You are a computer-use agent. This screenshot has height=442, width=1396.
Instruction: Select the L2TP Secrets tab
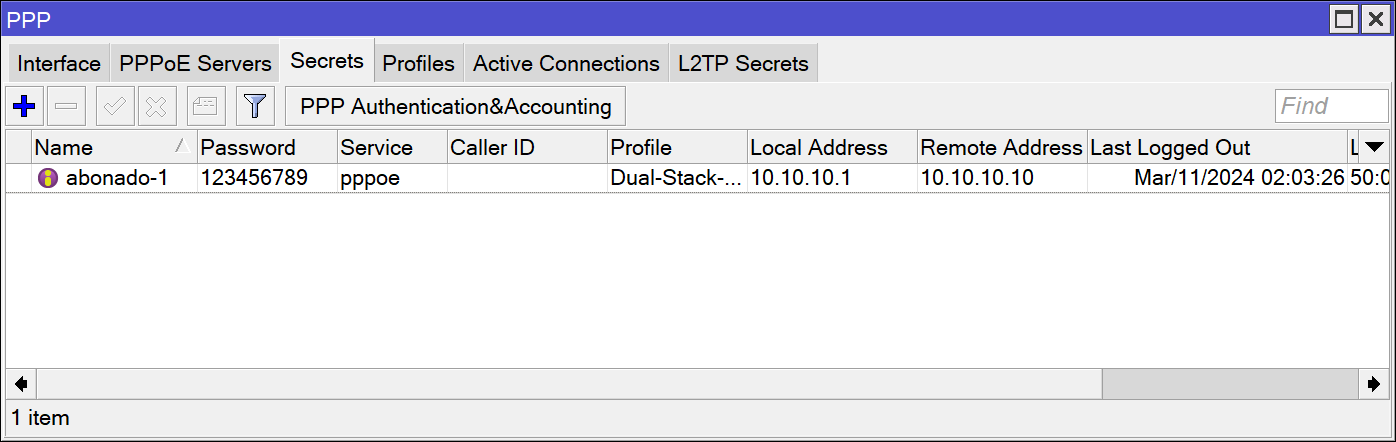tap(743, 64)
